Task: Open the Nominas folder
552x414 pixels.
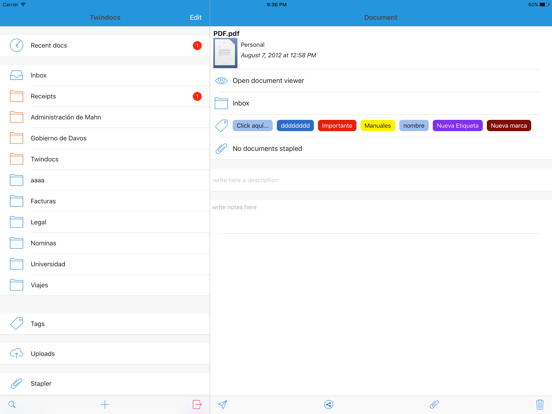Action: [x=105, y=243]
